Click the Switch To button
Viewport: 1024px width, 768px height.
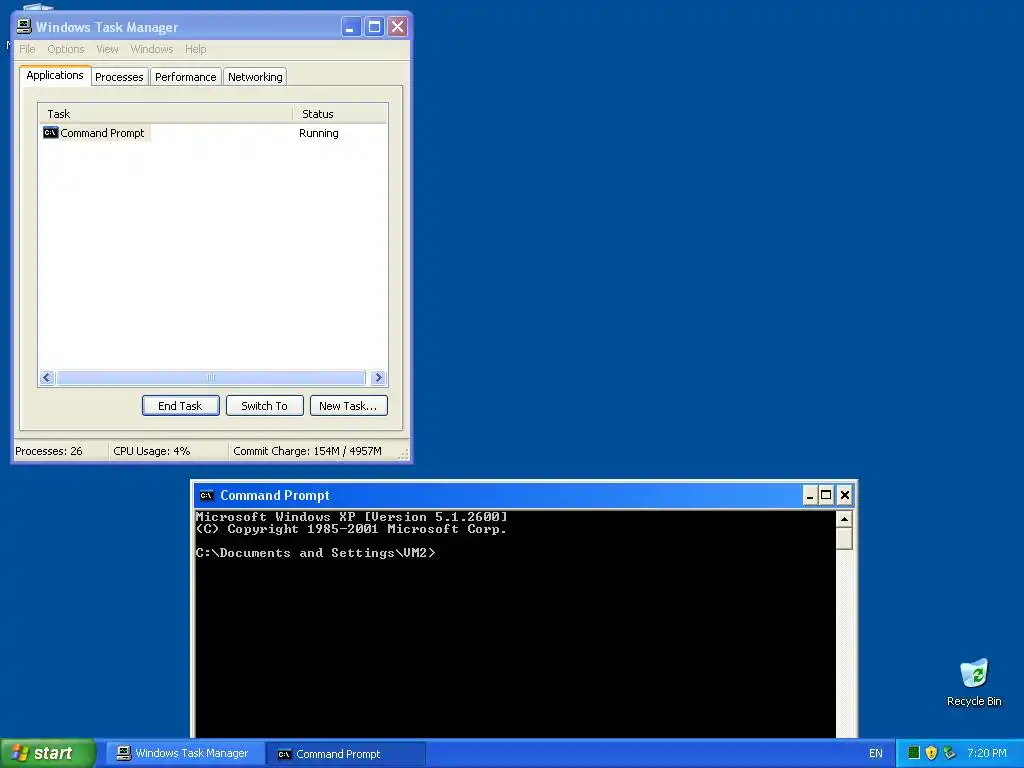tap(264, 406)
